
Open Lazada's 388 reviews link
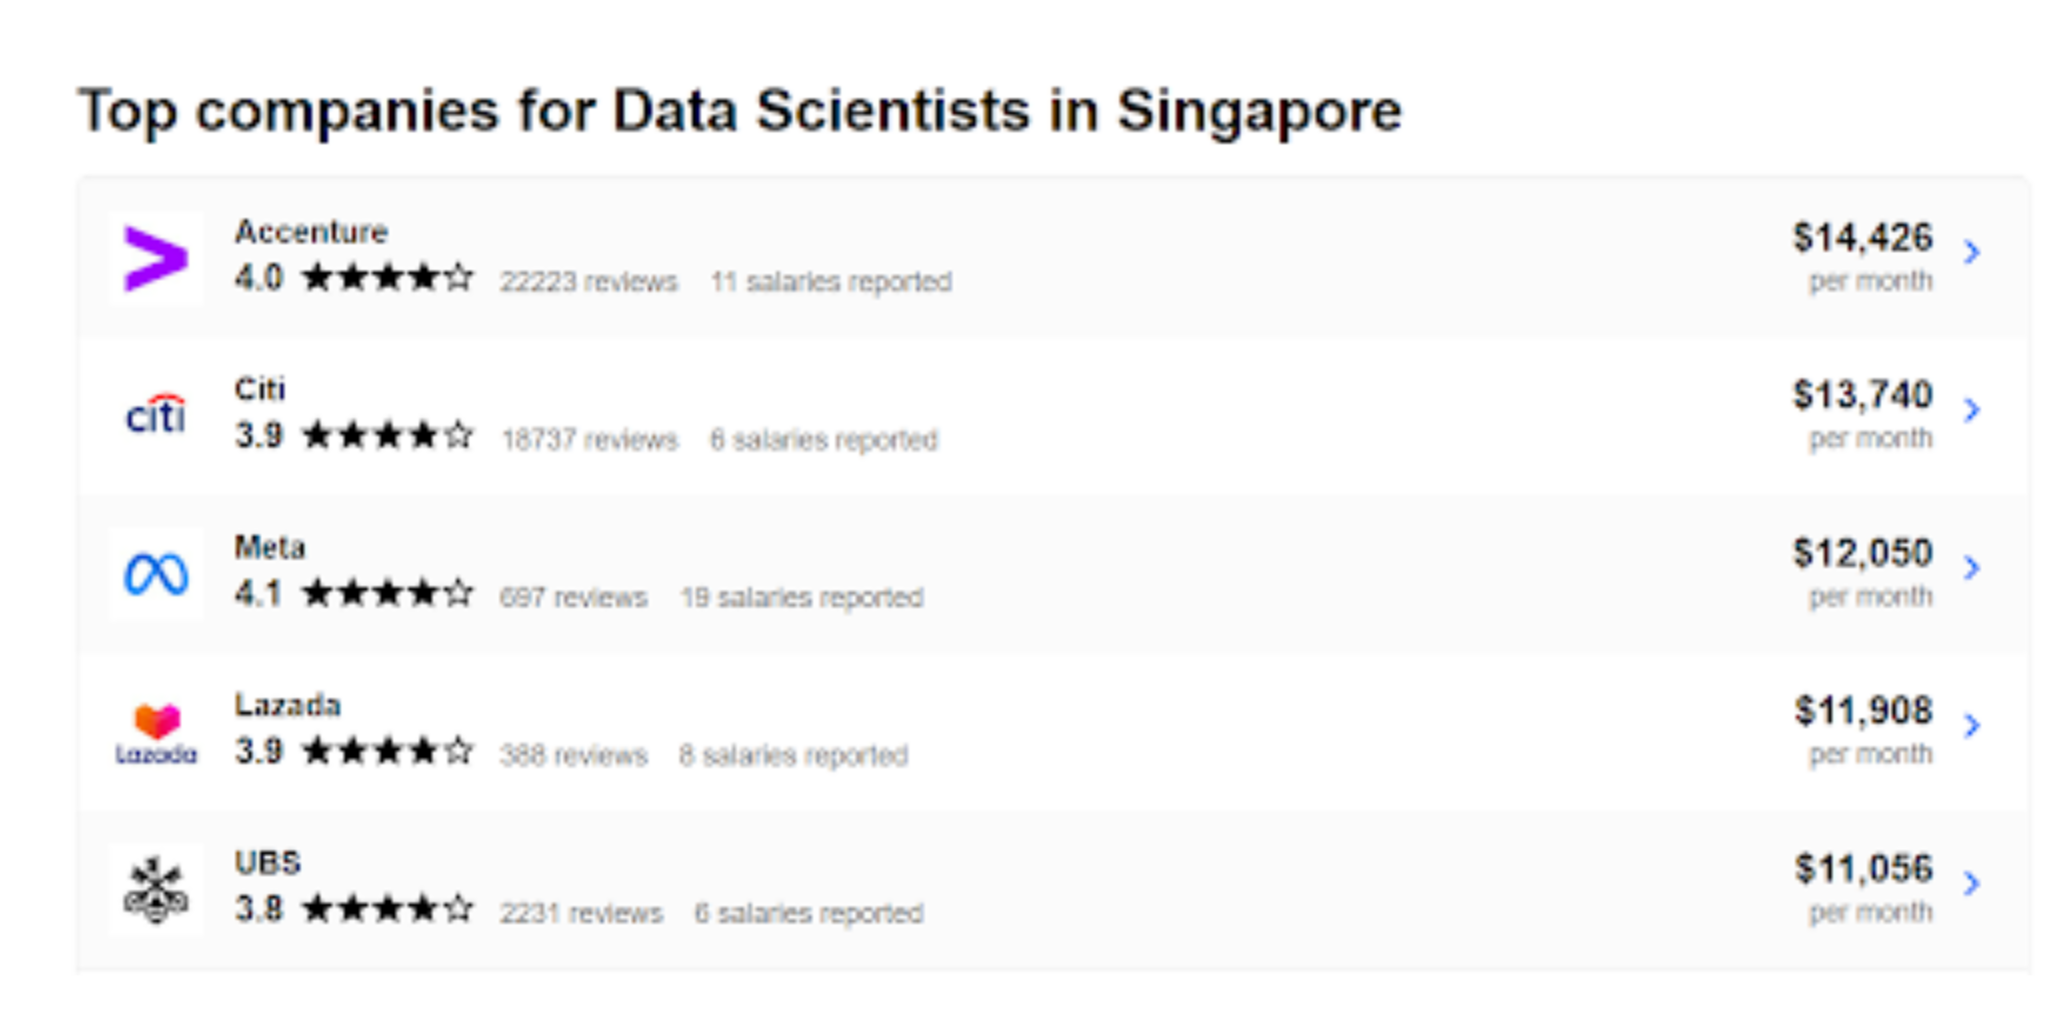coord(573,756)
